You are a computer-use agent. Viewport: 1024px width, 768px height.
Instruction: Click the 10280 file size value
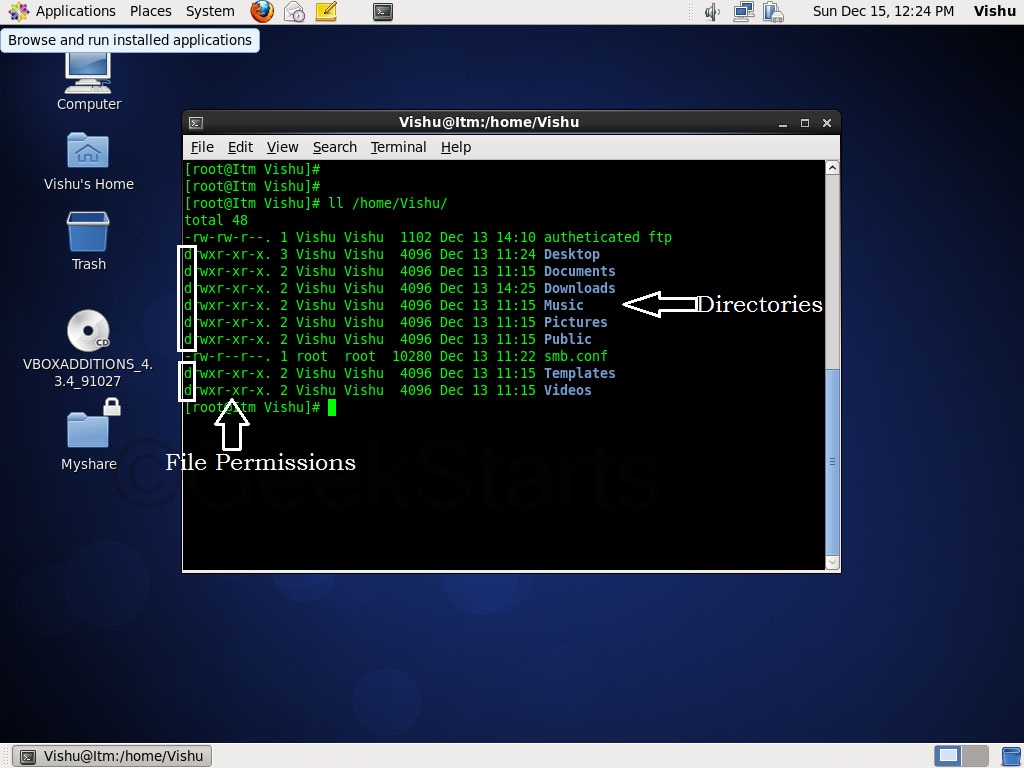(x=412, y=357)
